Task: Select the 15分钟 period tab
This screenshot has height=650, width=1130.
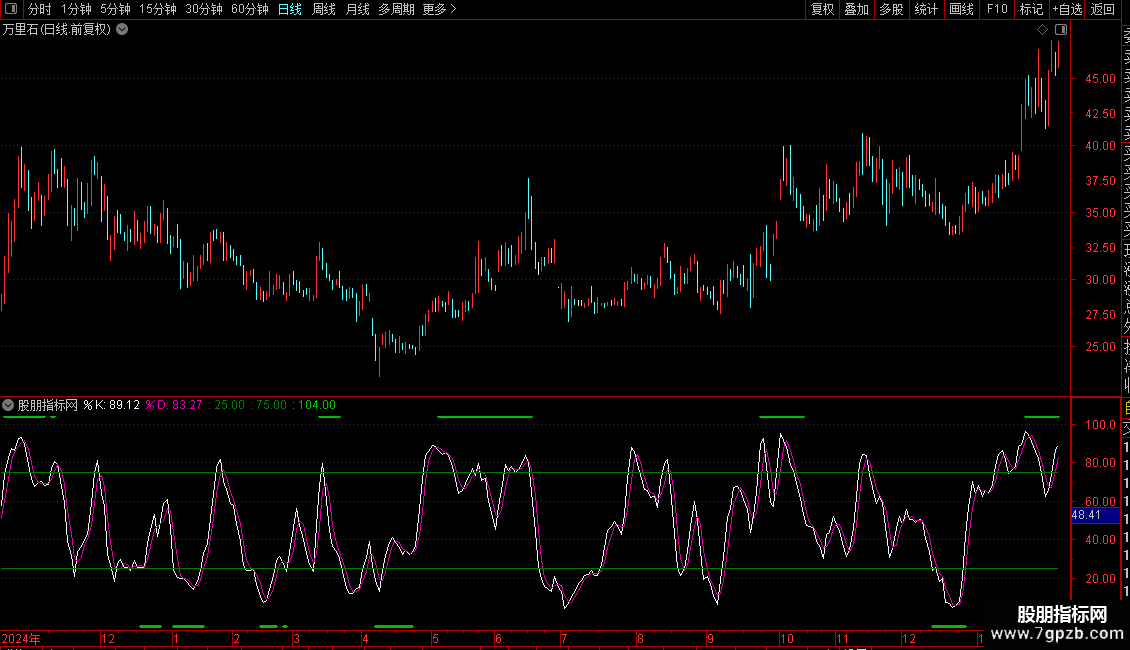Action: pos(158,9)
